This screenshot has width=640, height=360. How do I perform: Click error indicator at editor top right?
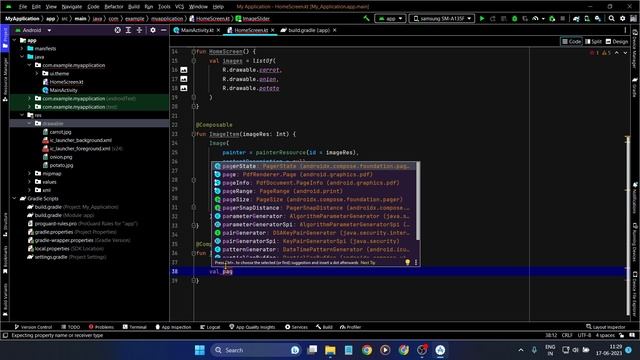pyautogui.click(x=594, y=53)
